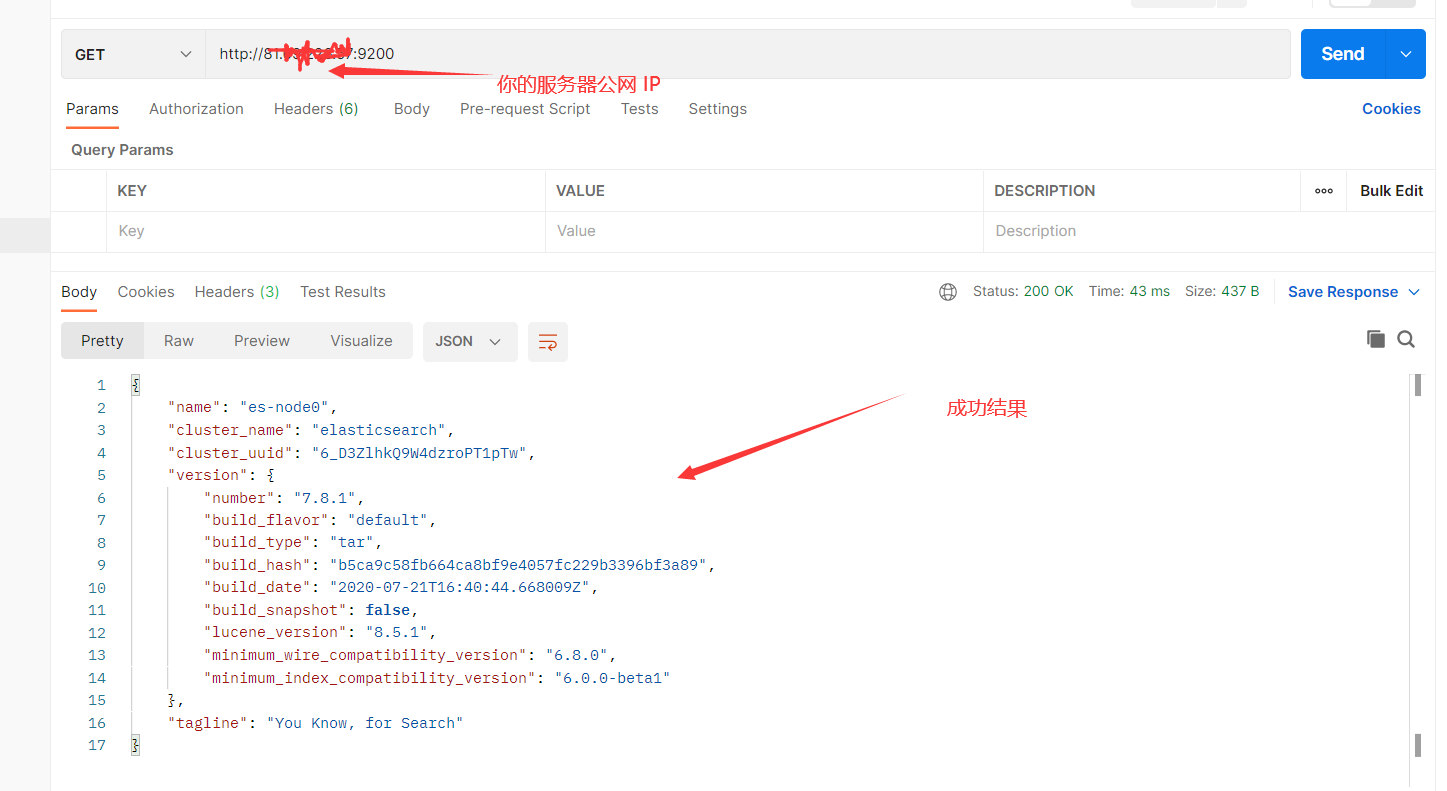
Task: Select the response Body tab
Action: click(79, 292)
